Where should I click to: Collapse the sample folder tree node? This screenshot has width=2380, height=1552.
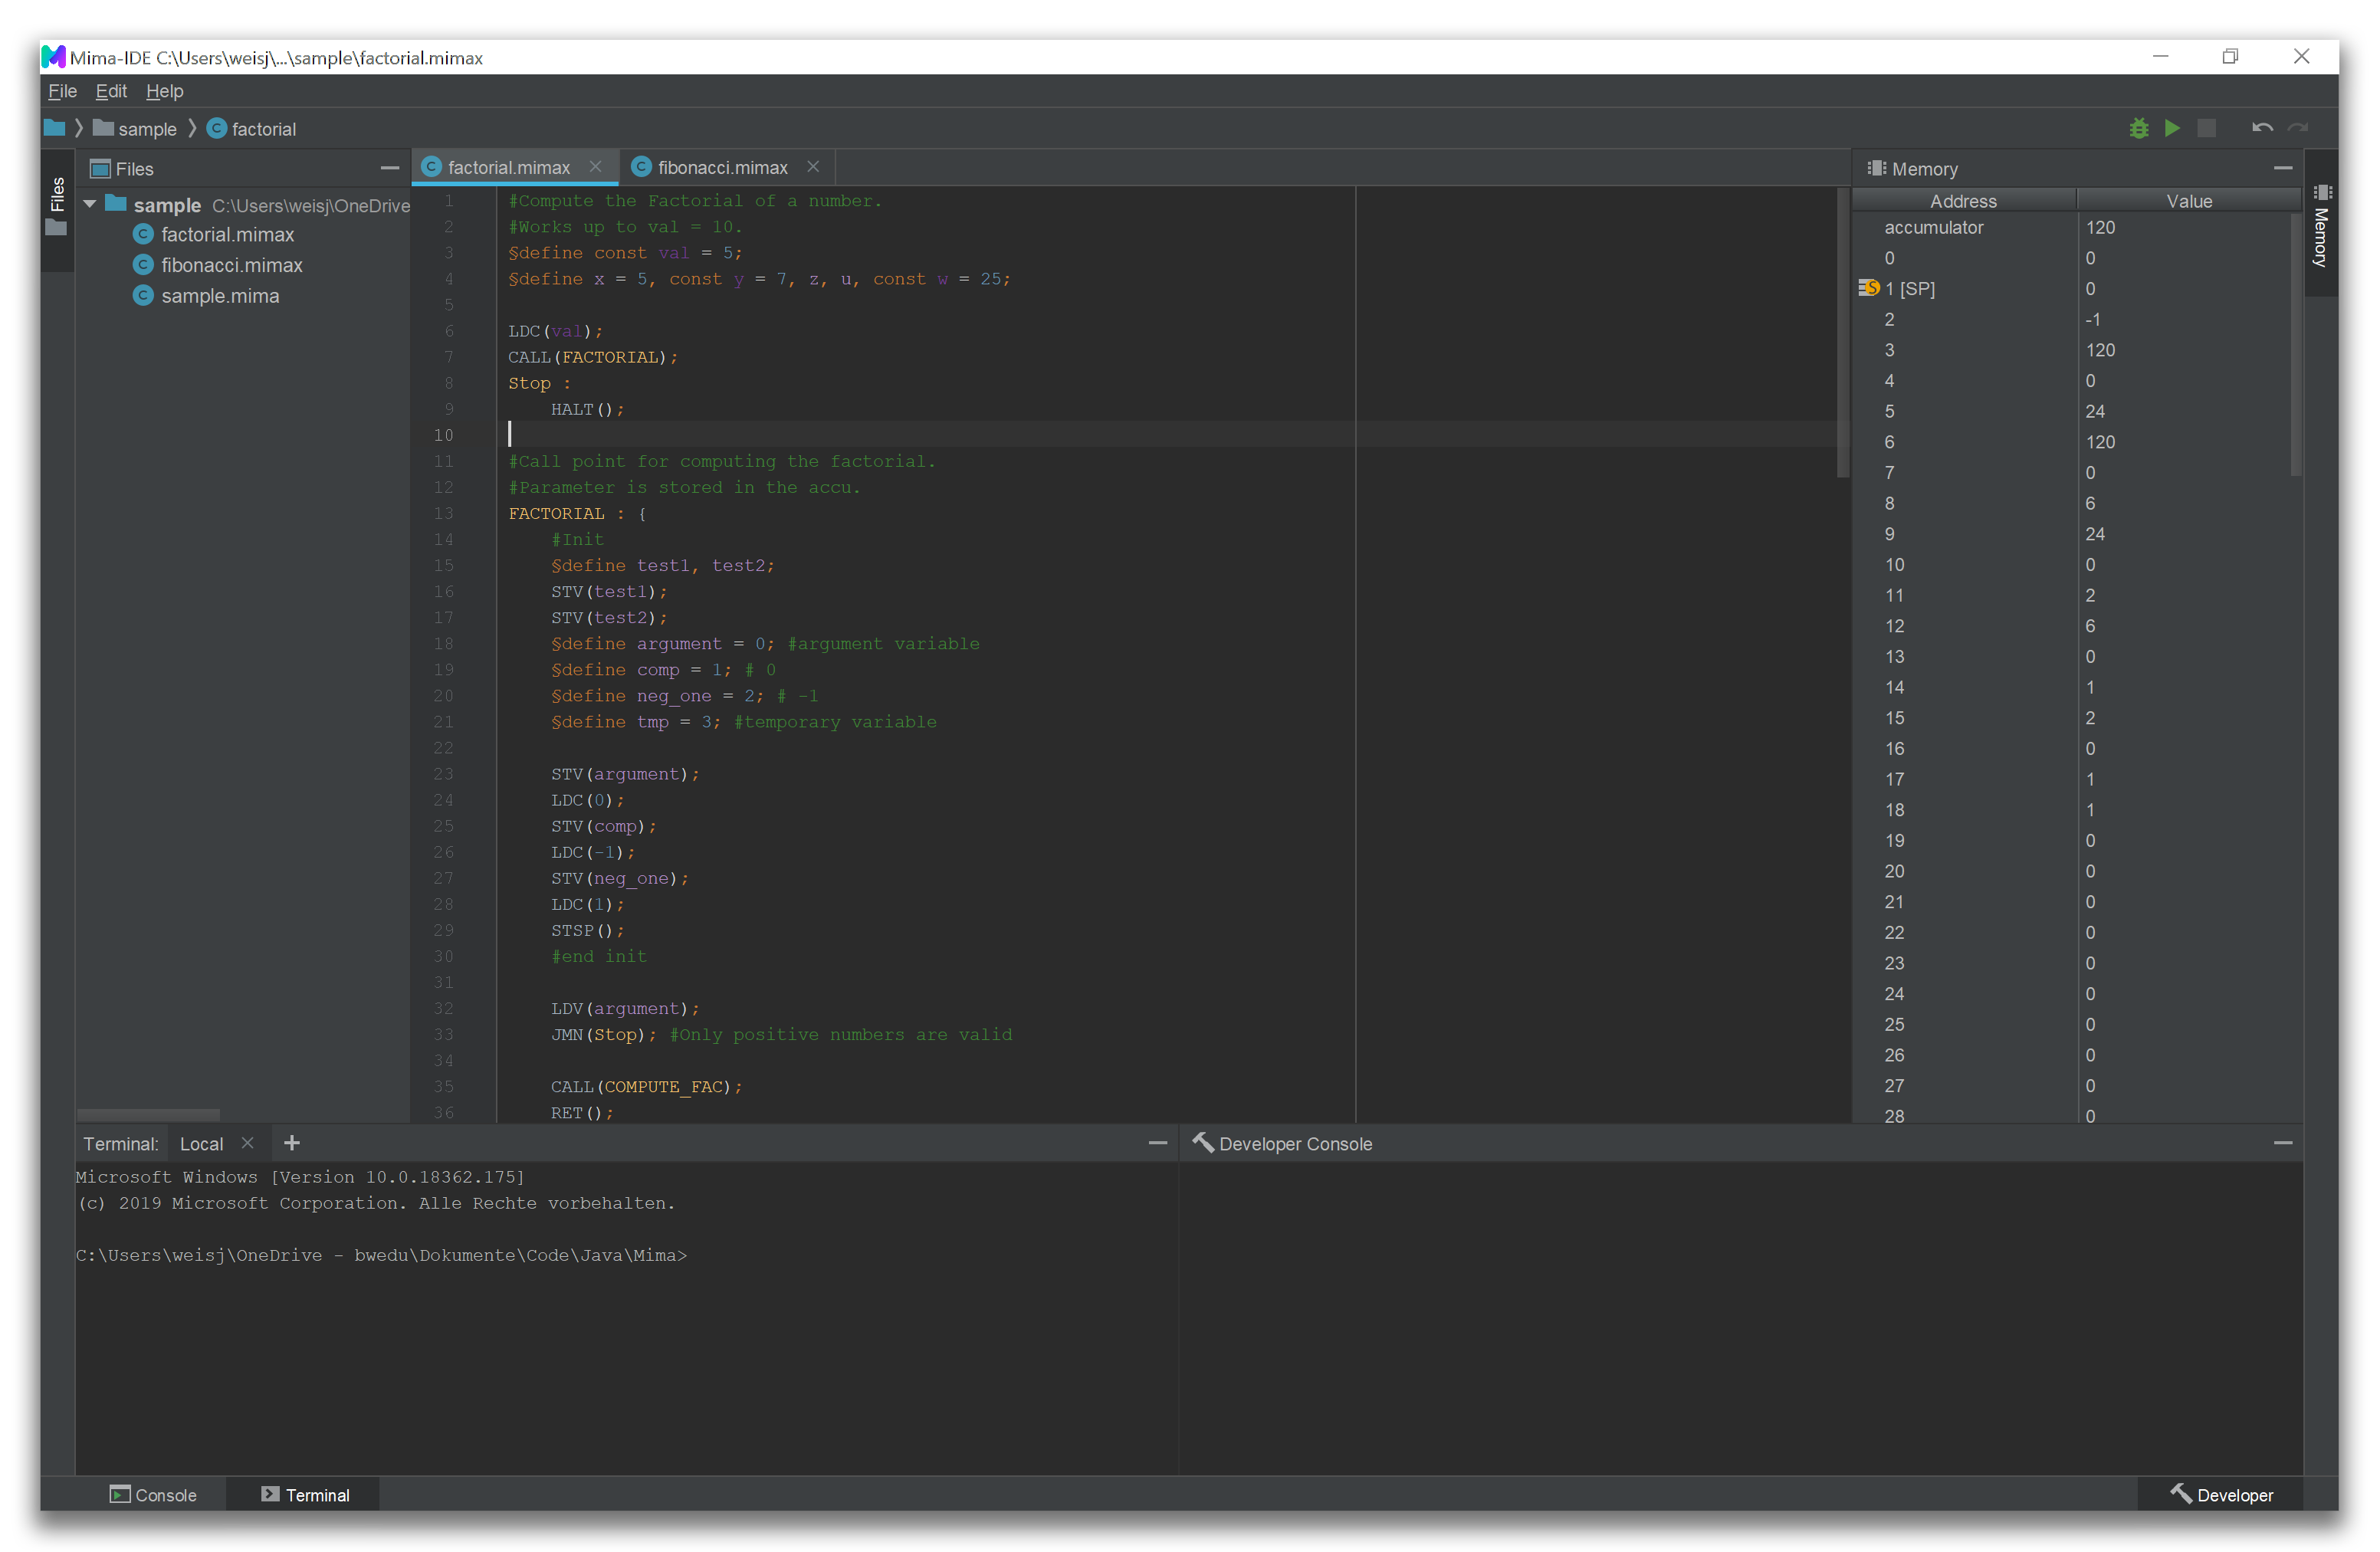90,204
